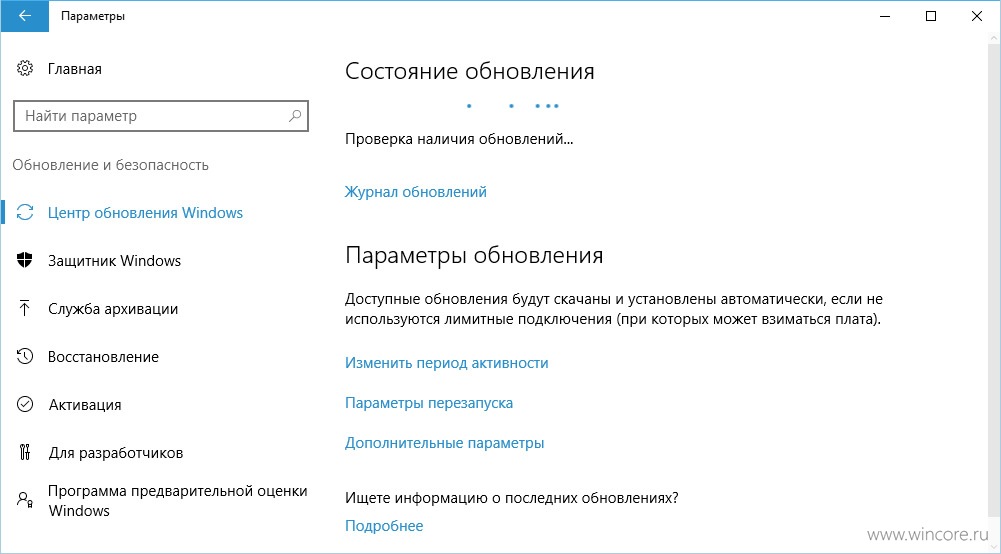This screenshot has height=554, width=1001.
Task: Select the Windows Update sync icon
Action: (25, 213)
